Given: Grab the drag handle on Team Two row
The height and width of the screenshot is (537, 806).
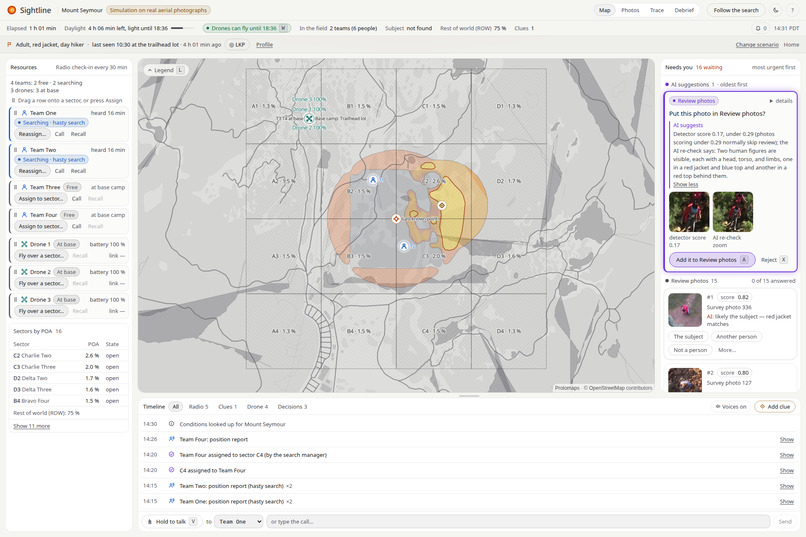Looking at the screenshot, I should 15,150.
